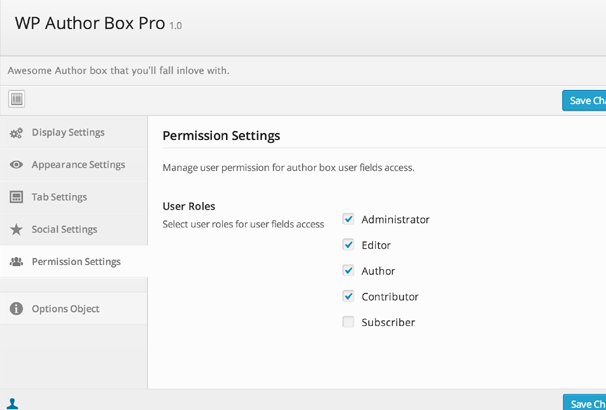
Task: Click the gears icon beside Display Settings
Action: (16, 133)
